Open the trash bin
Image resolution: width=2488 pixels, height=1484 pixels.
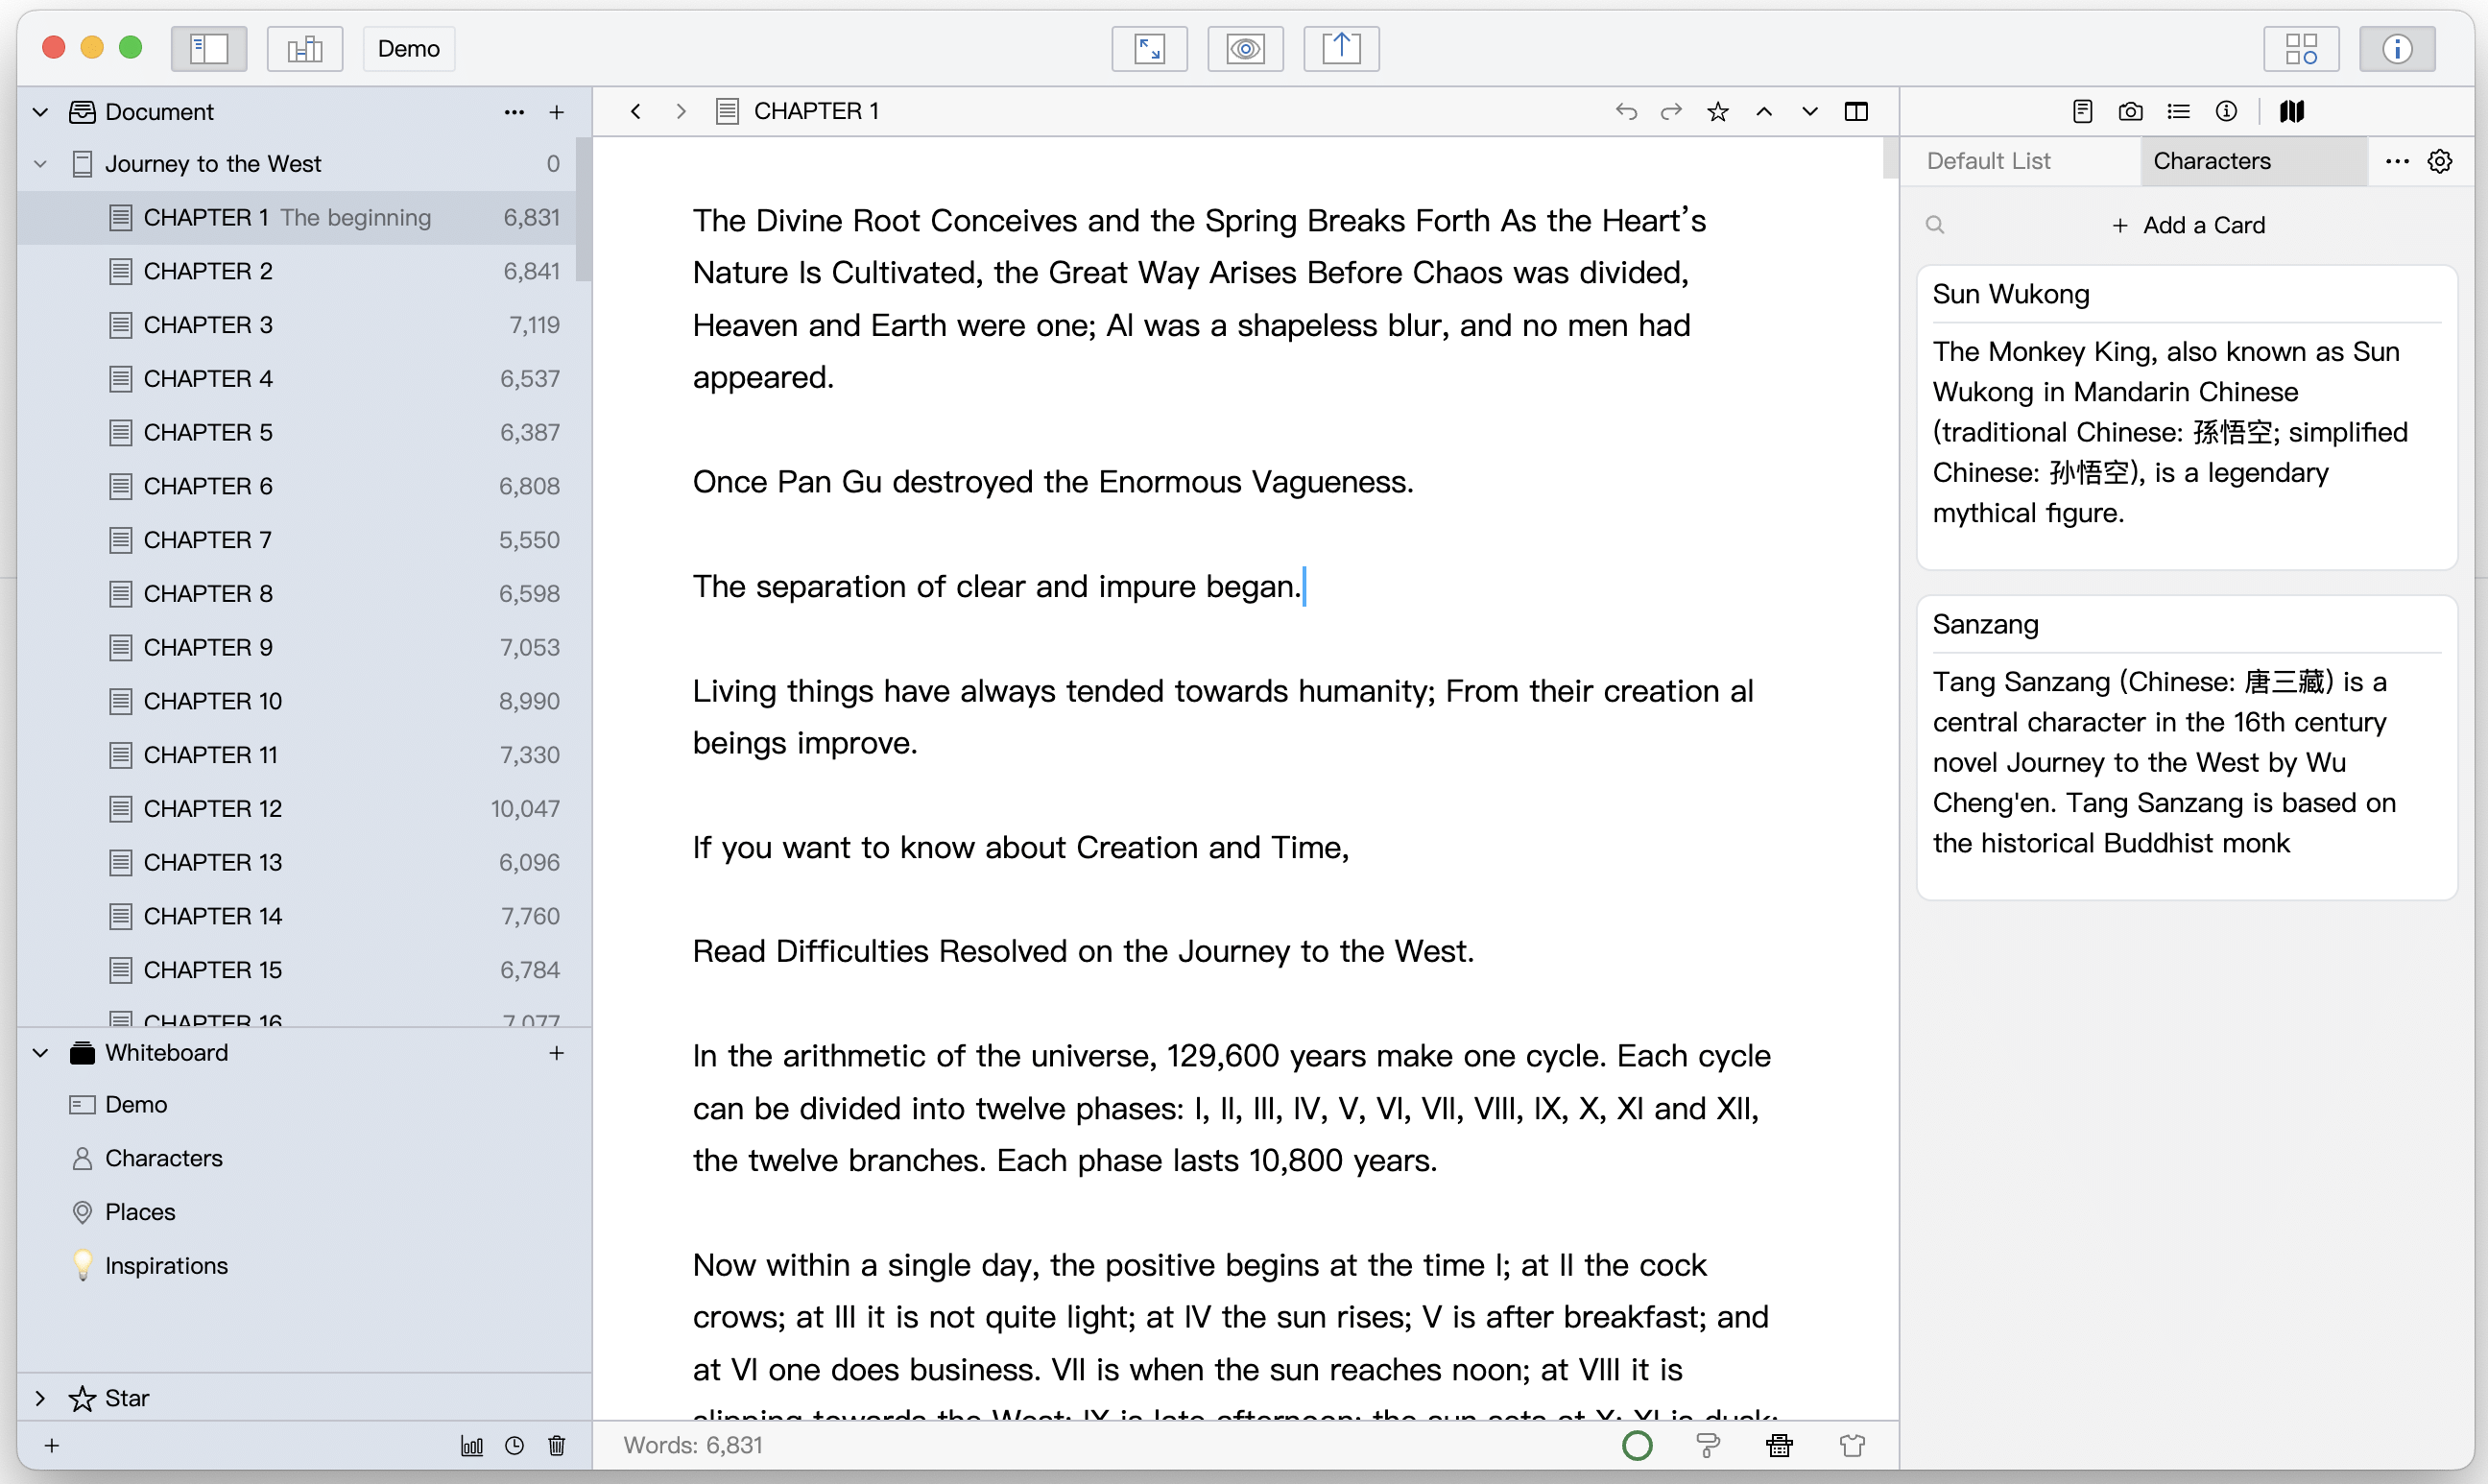click(557, 1445)
